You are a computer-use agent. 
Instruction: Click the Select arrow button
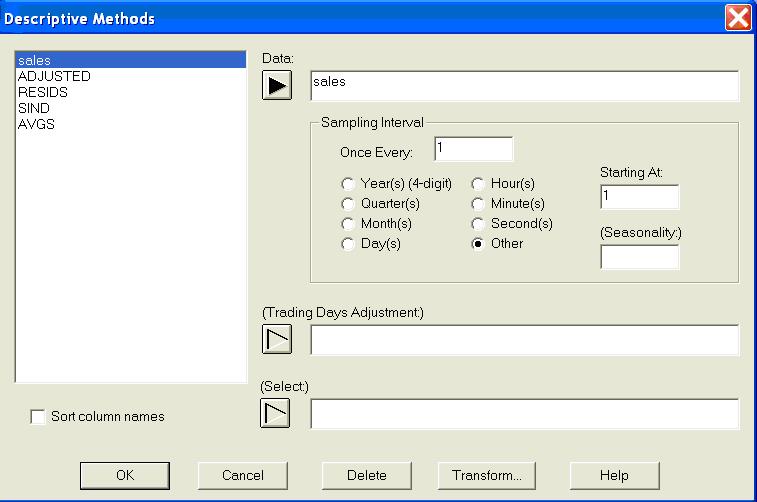click(x=275, y=413)
